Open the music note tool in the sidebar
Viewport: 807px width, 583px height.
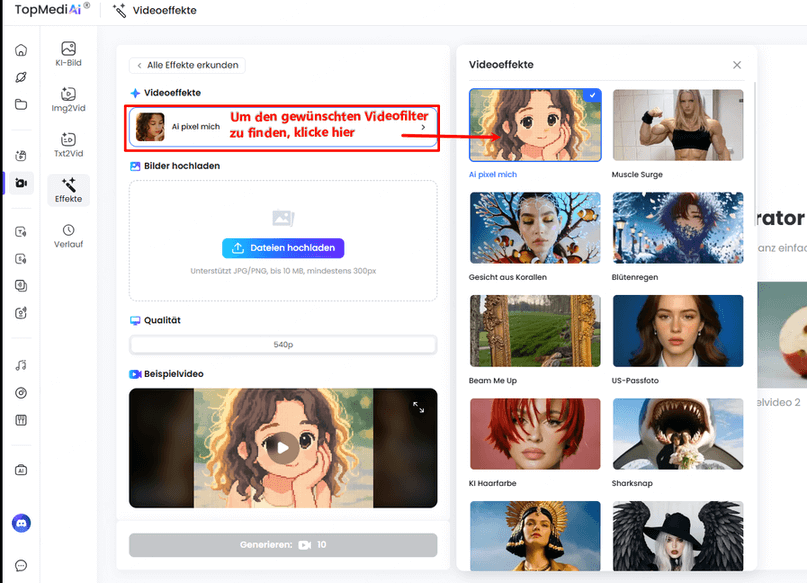pos(21,366)
